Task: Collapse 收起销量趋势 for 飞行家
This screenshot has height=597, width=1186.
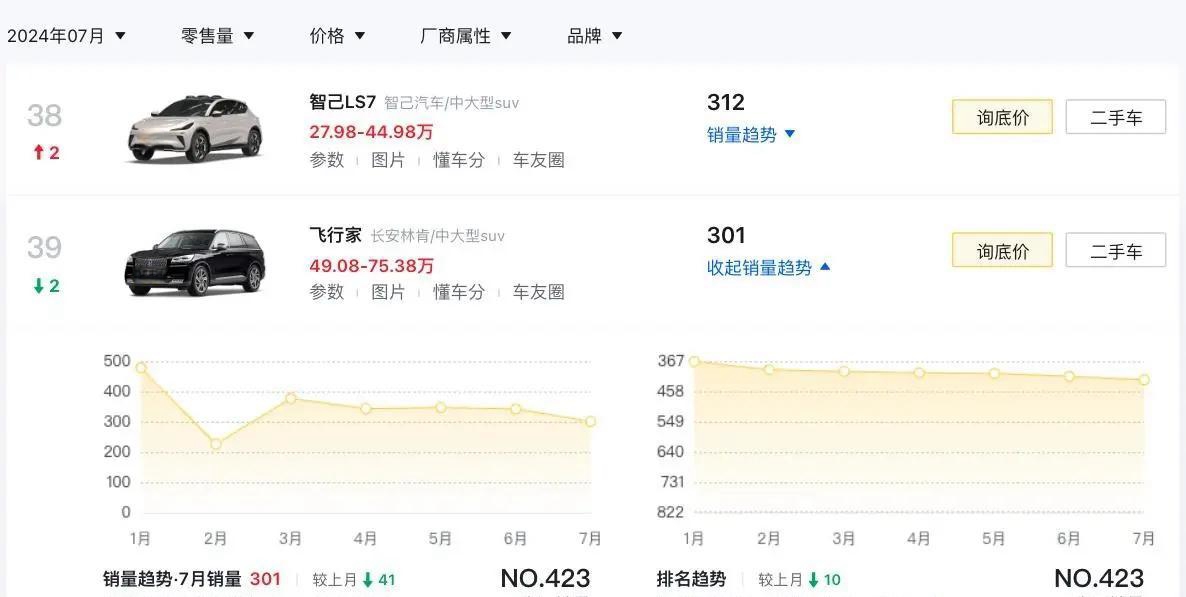Action: click(768, 268)
